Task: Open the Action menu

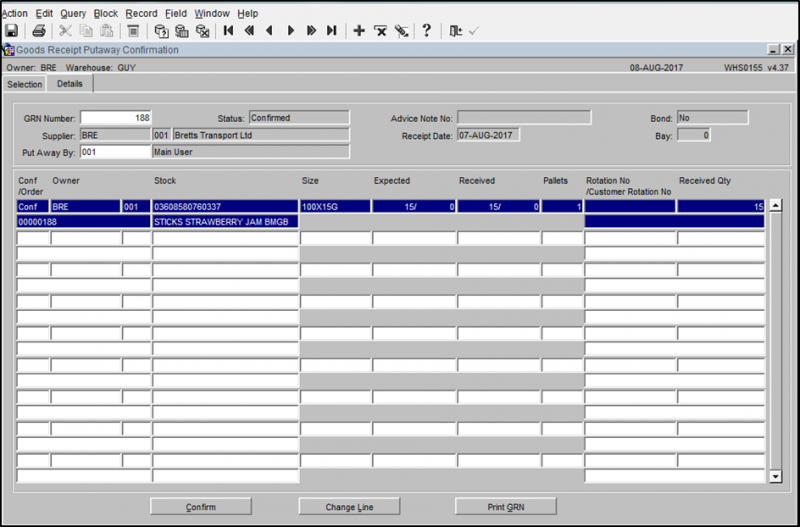Action: [14, 13]
